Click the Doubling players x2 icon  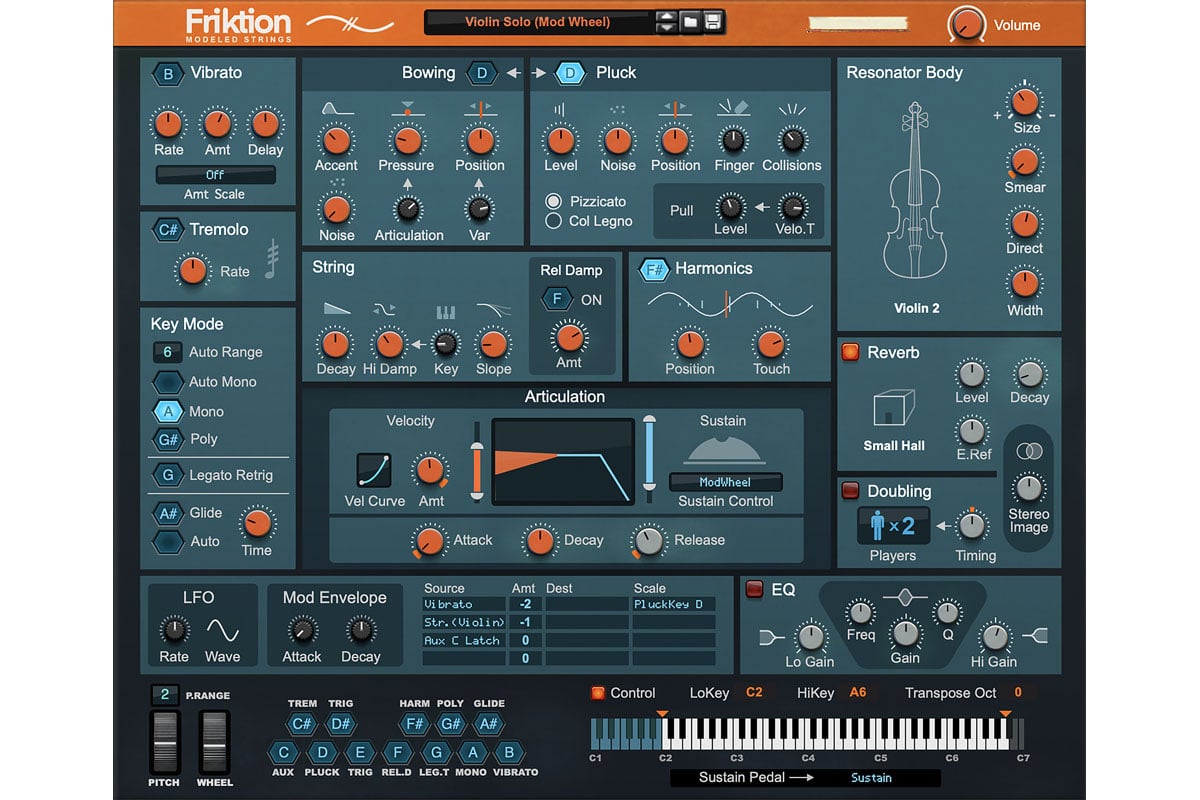coord(893,526)
